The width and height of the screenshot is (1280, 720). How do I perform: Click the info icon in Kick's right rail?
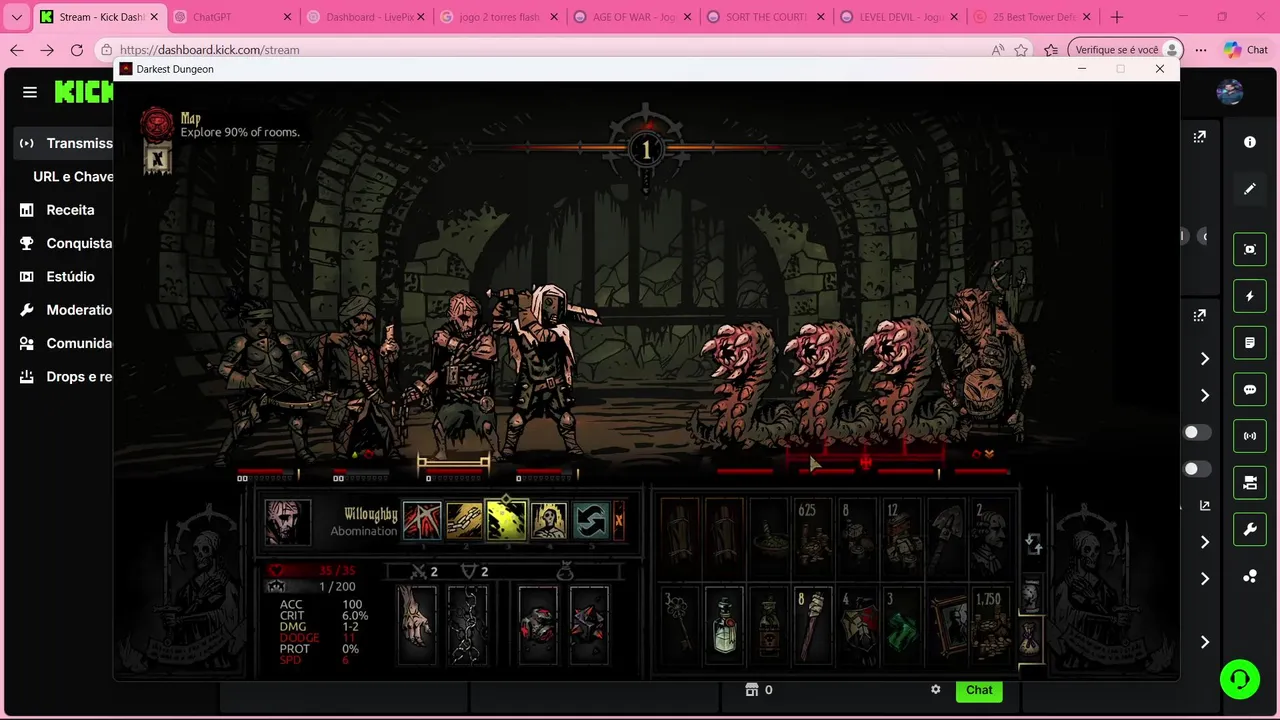(1250, 142)
